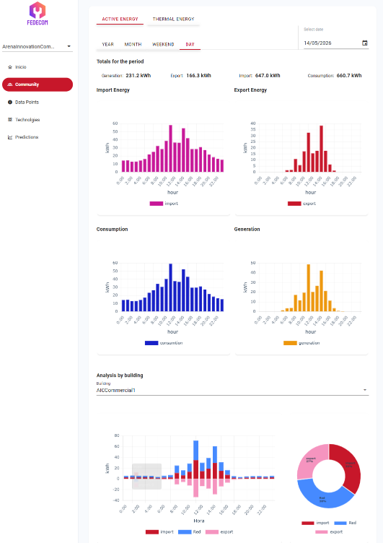Screen dimensions: 383x543
Task: Click the pink export swatch under donut chart
Action: (x=322, y=532)
